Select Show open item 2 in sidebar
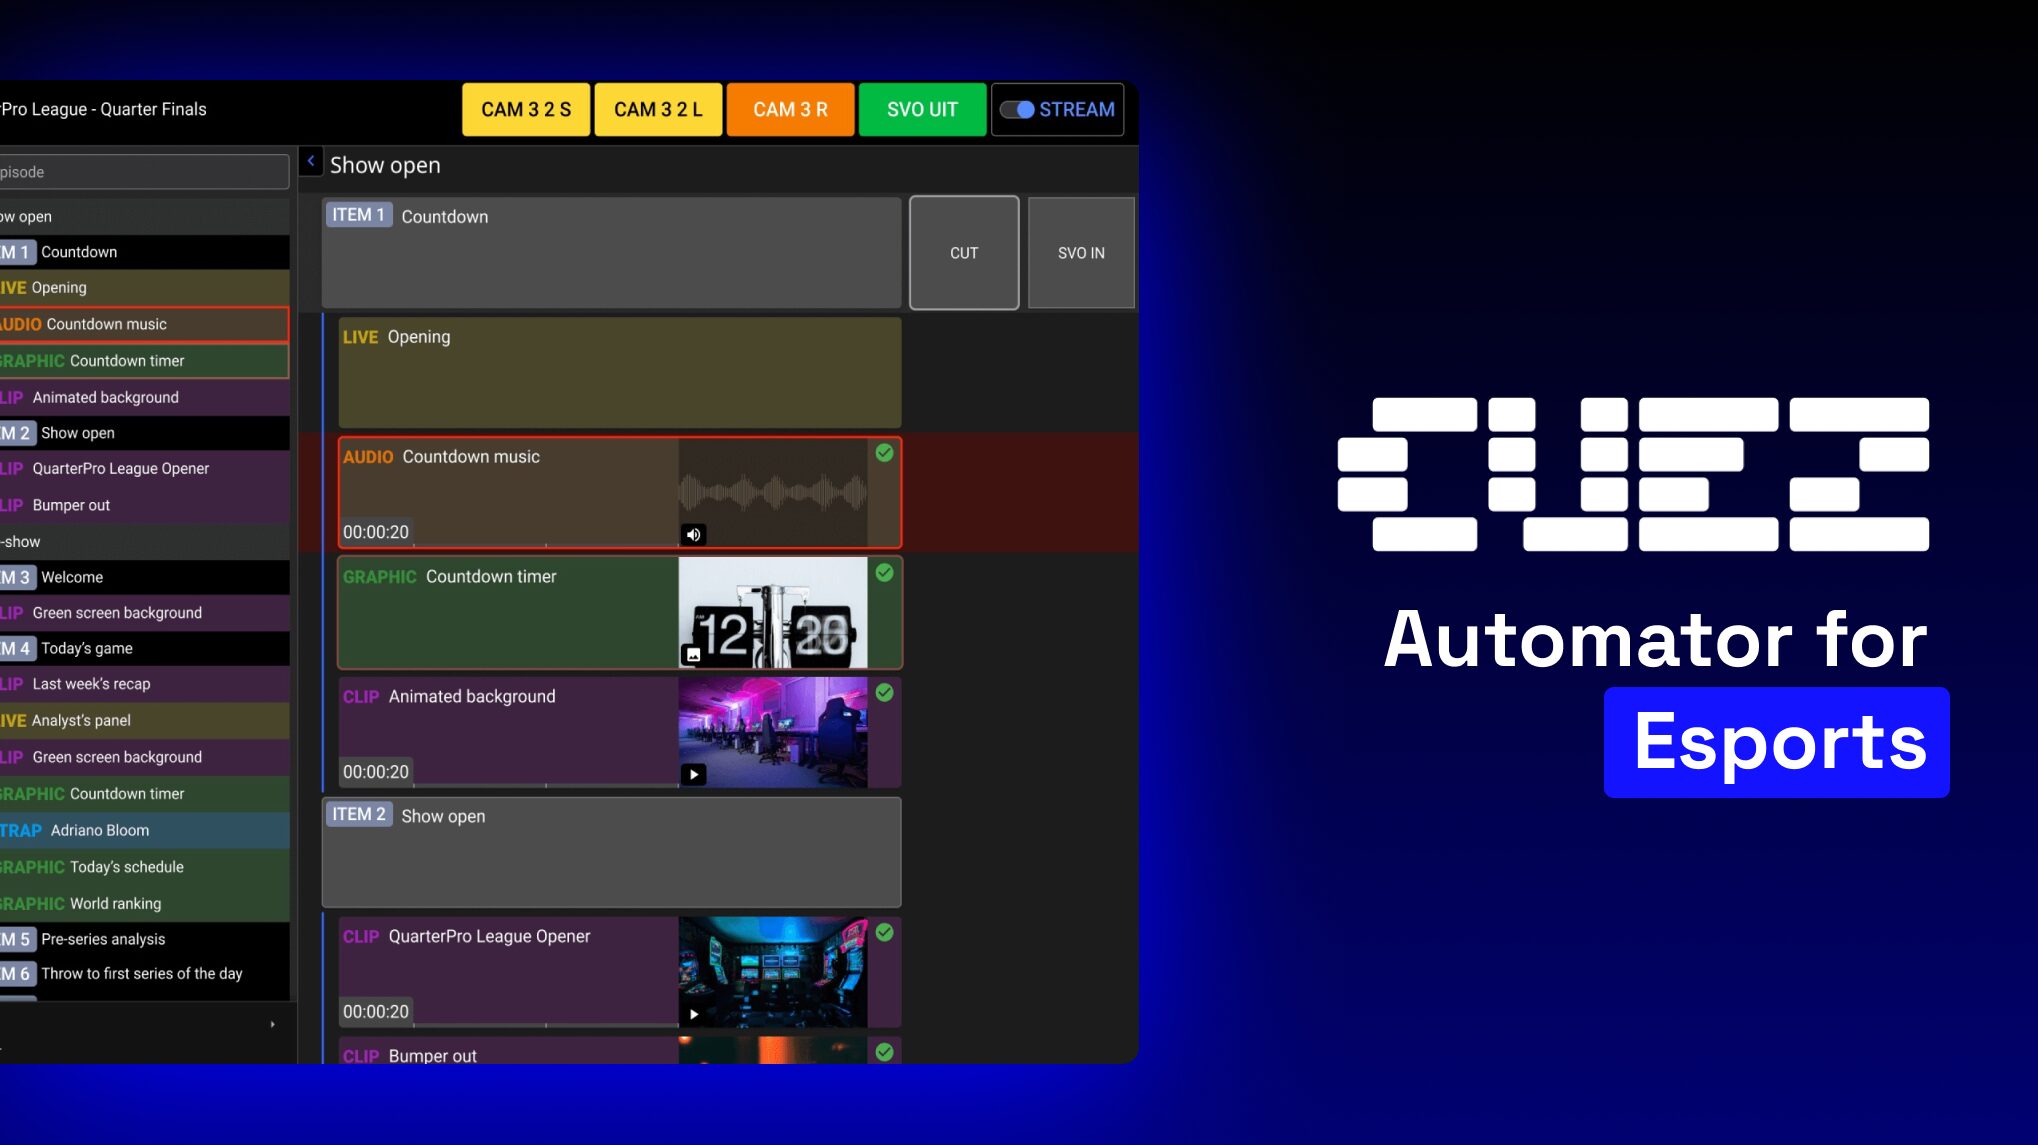 pos(144,433)
